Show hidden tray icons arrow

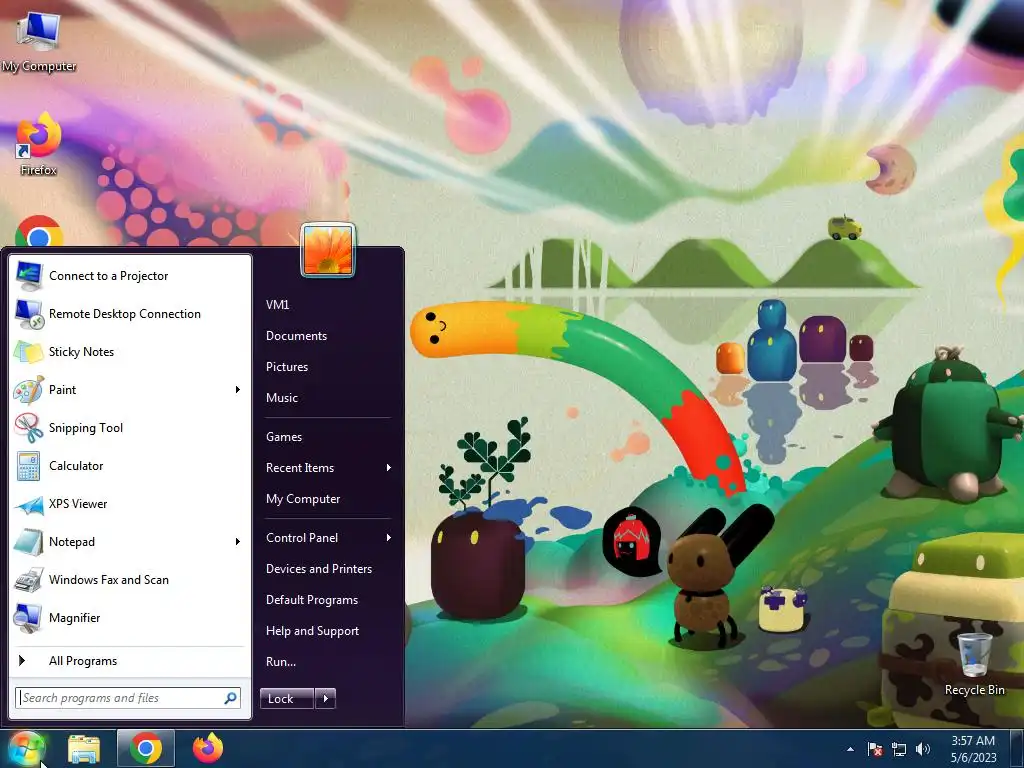[x=850, y=750]
